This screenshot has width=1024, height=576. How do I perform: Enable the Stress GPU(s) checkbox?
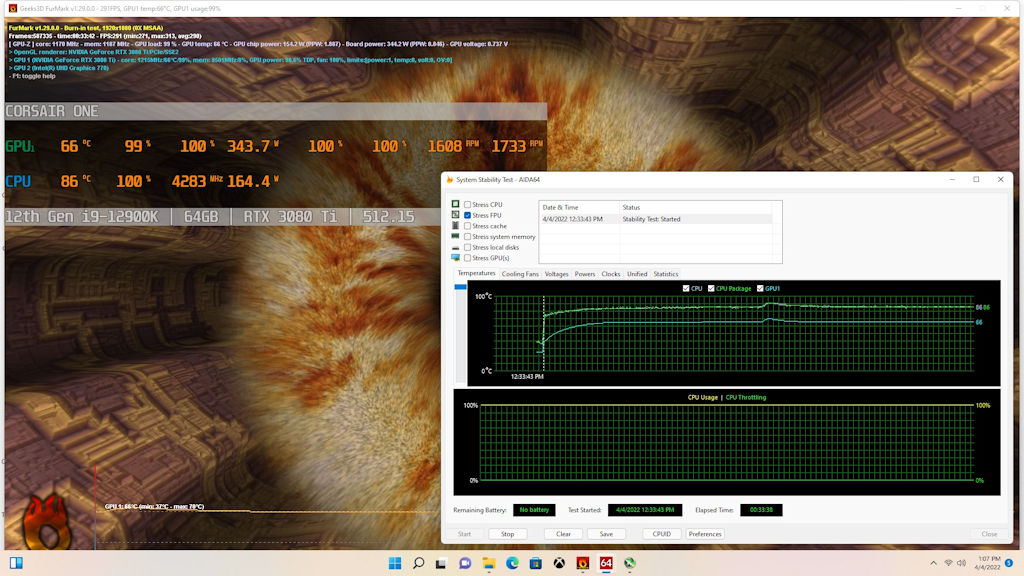468,258
